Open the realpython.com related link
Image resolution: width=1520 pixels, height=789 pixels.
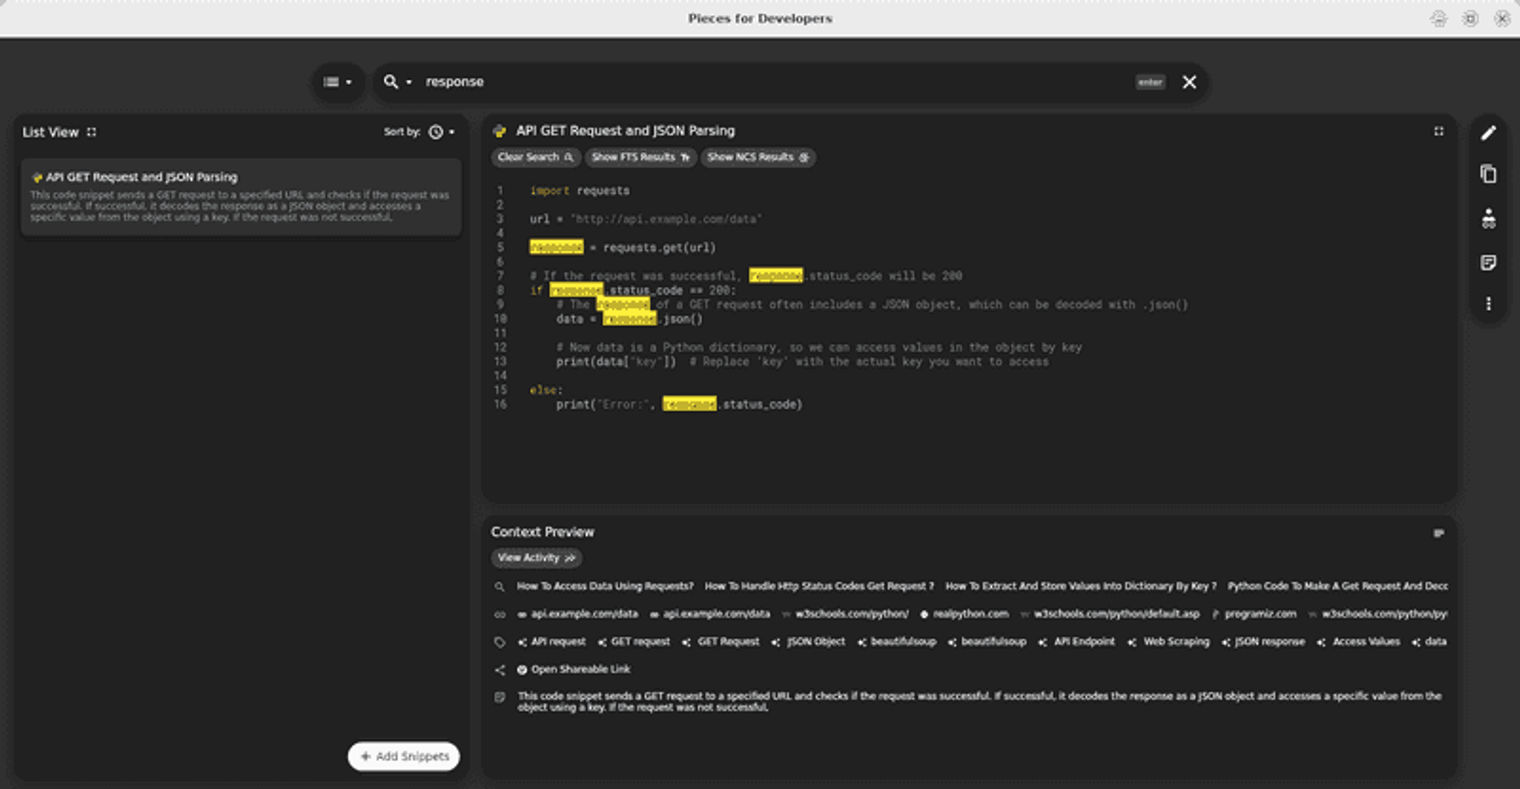pos(964,614)
